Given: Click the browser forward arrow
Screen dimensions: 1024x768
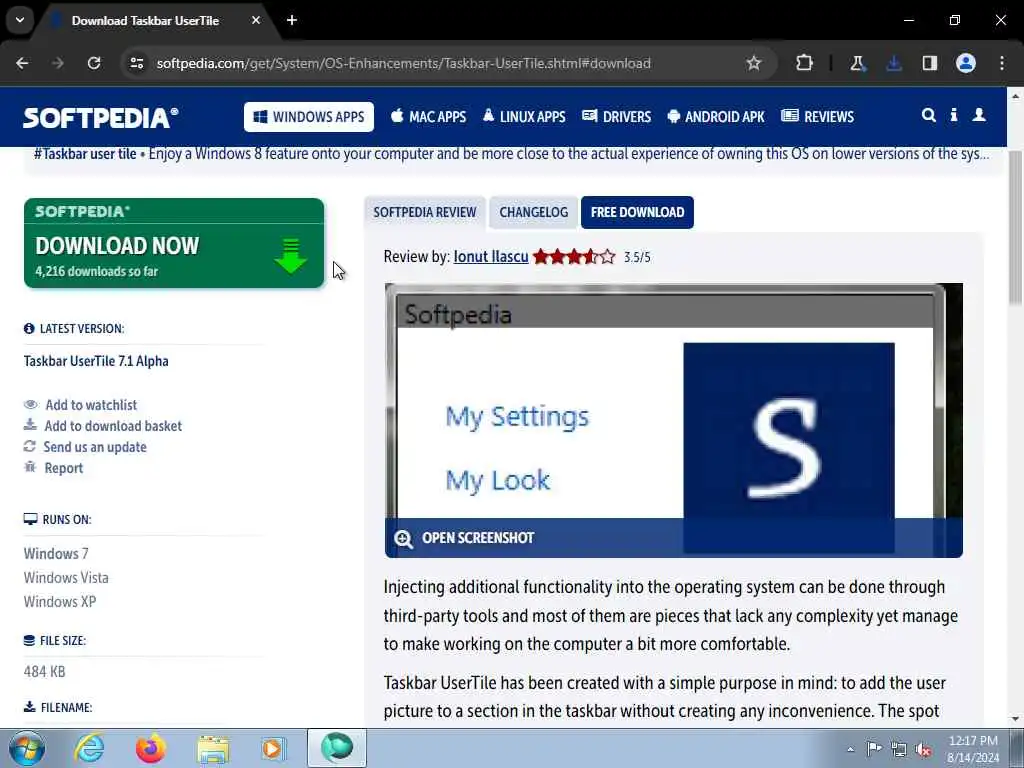Looking at the screenshot, I should point(57,63).
